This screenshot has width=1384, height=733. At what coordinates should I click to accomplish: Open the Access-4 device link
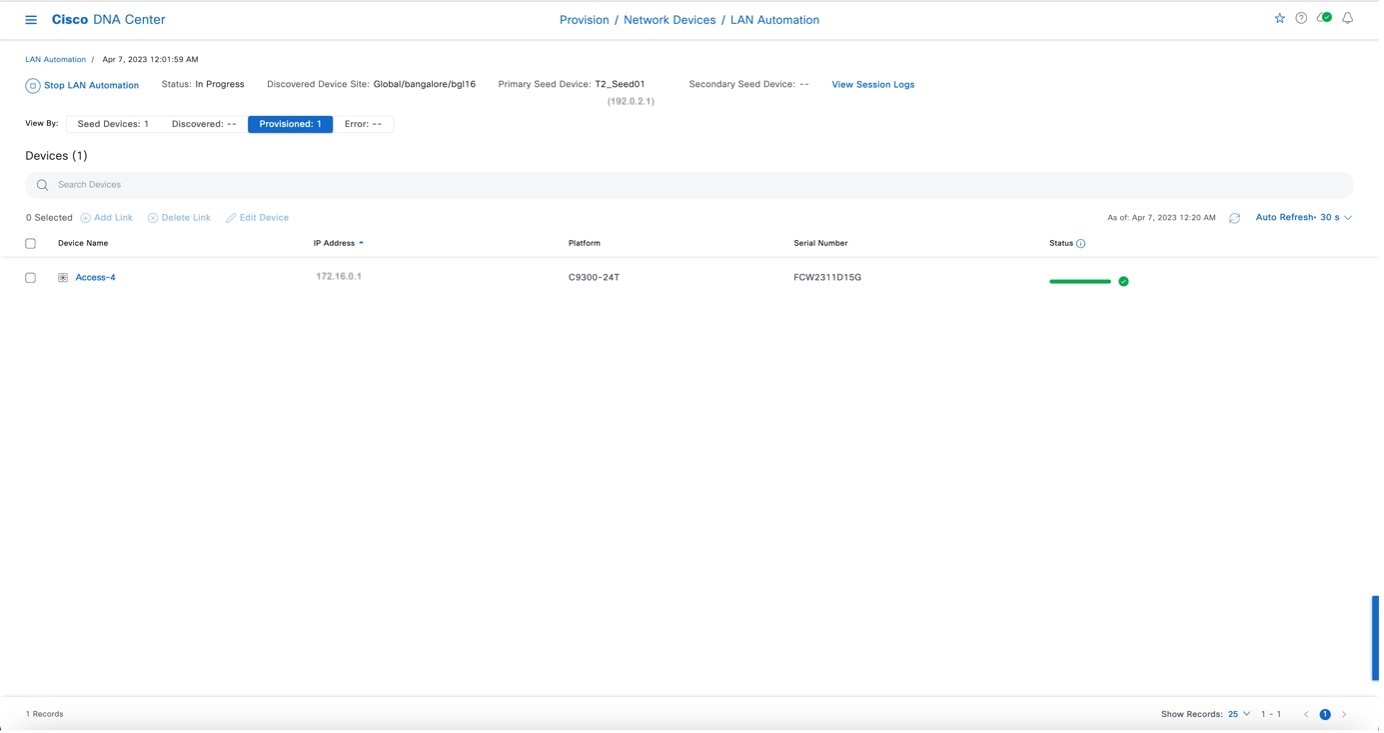coord(96,278)
